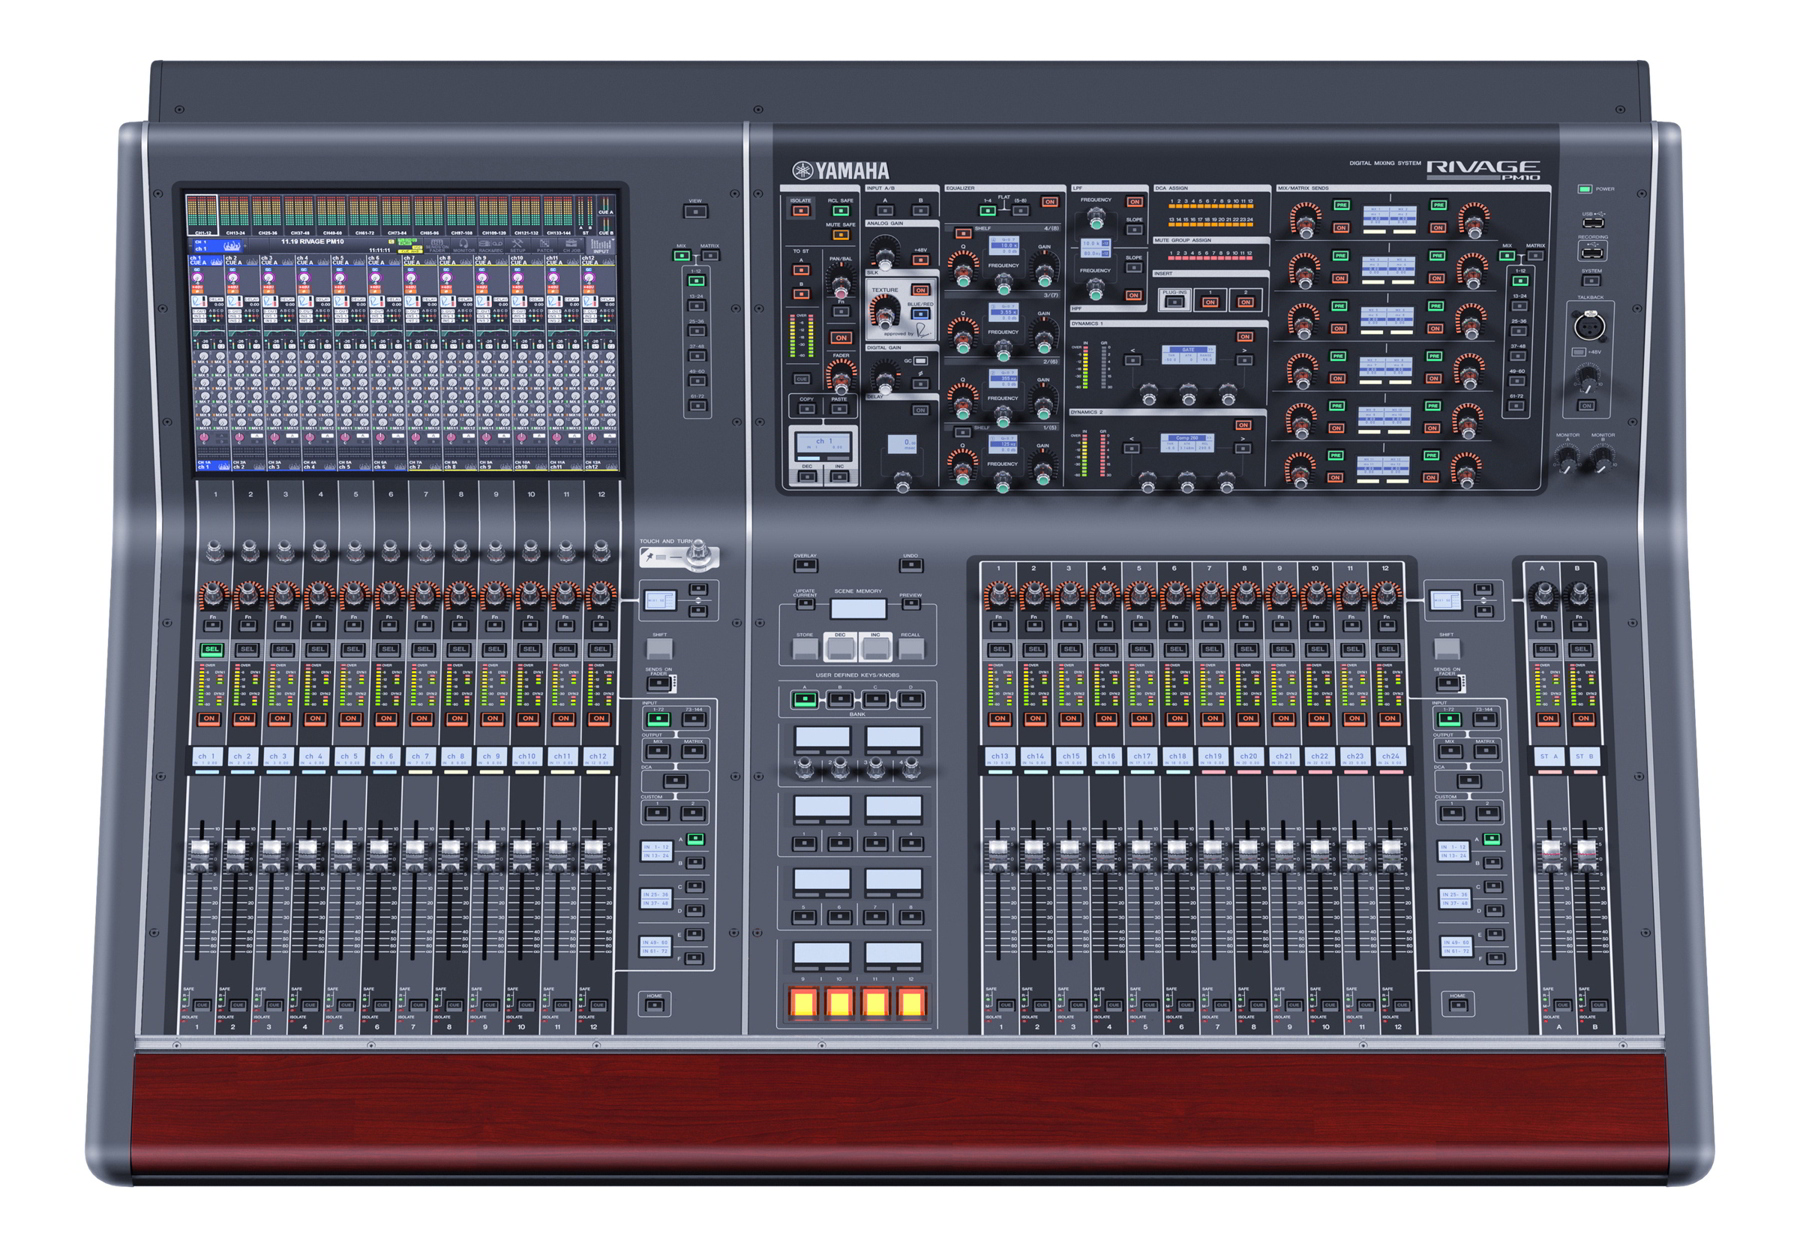Click the HOME key in ch1–ch12 bay
The image size is (1800, 1244).
pyautogui.click(x=656, y=1005)
